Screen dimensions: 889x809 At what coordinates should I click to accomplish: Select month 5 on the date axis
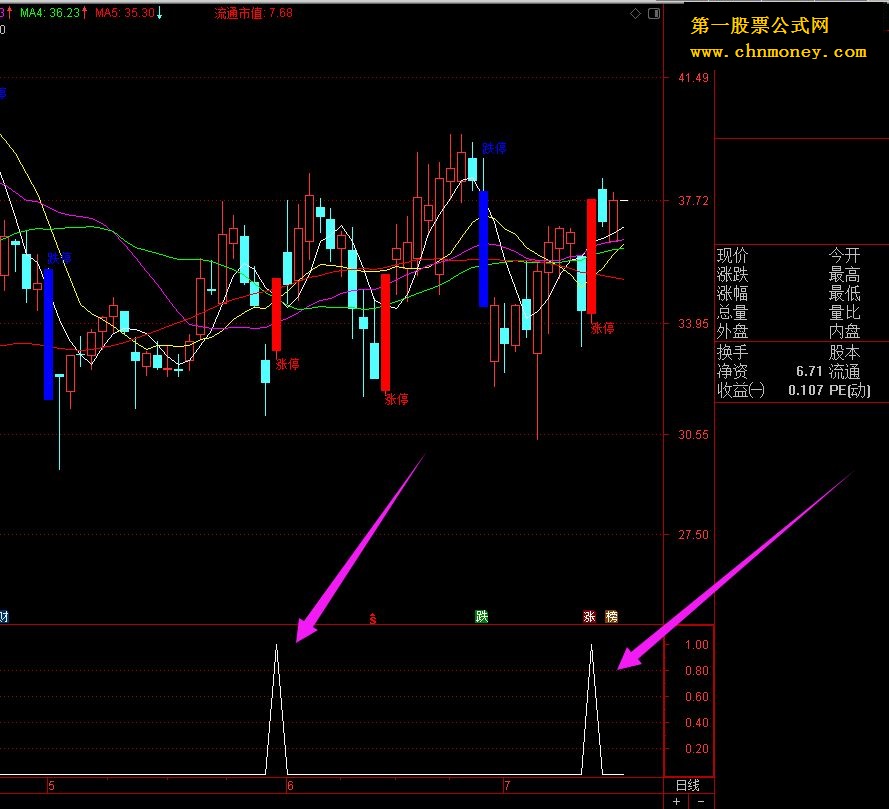point(51,786)
